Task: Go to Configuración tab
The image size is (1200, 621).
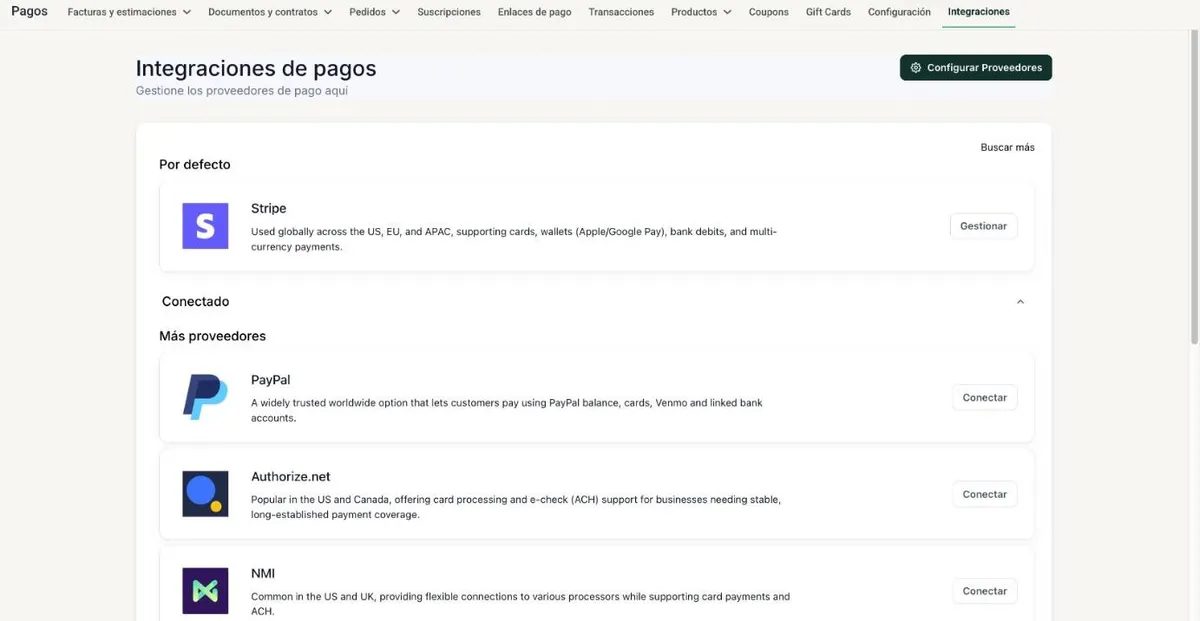Action: pos(899,12)
